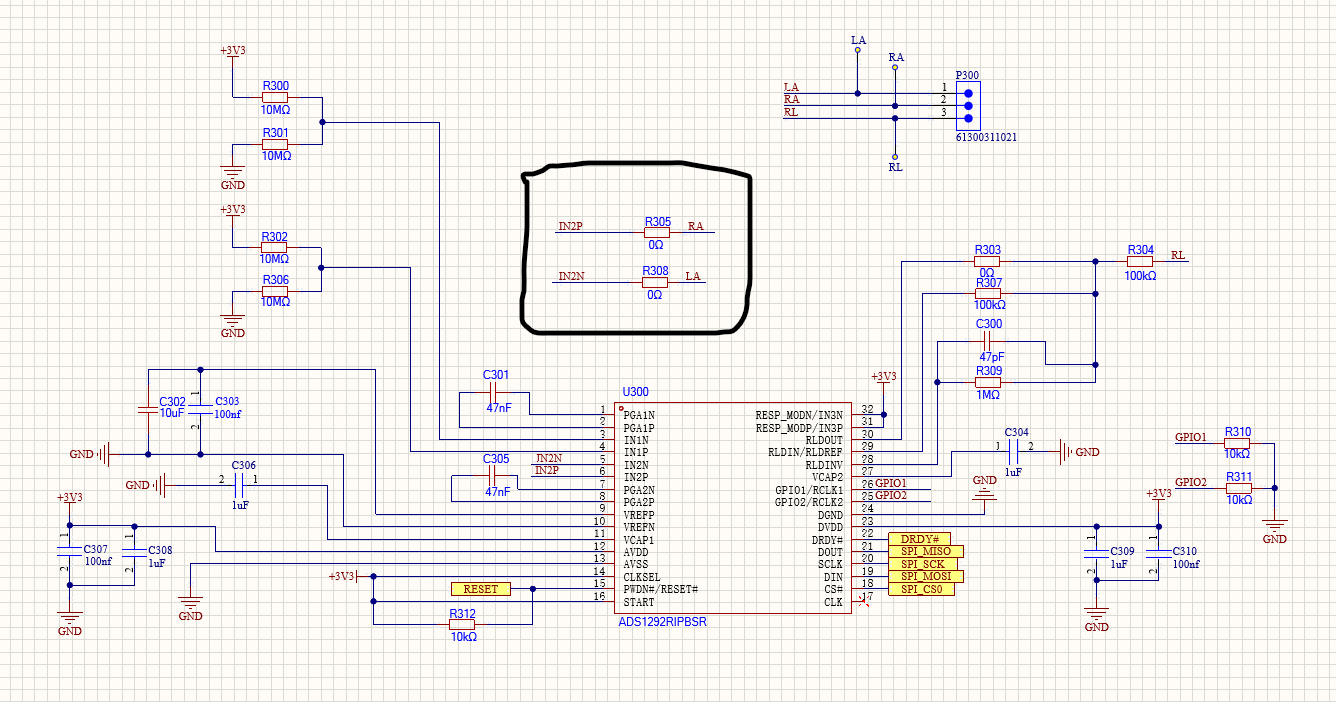Select the LA net label after R308

click(692, 275)
